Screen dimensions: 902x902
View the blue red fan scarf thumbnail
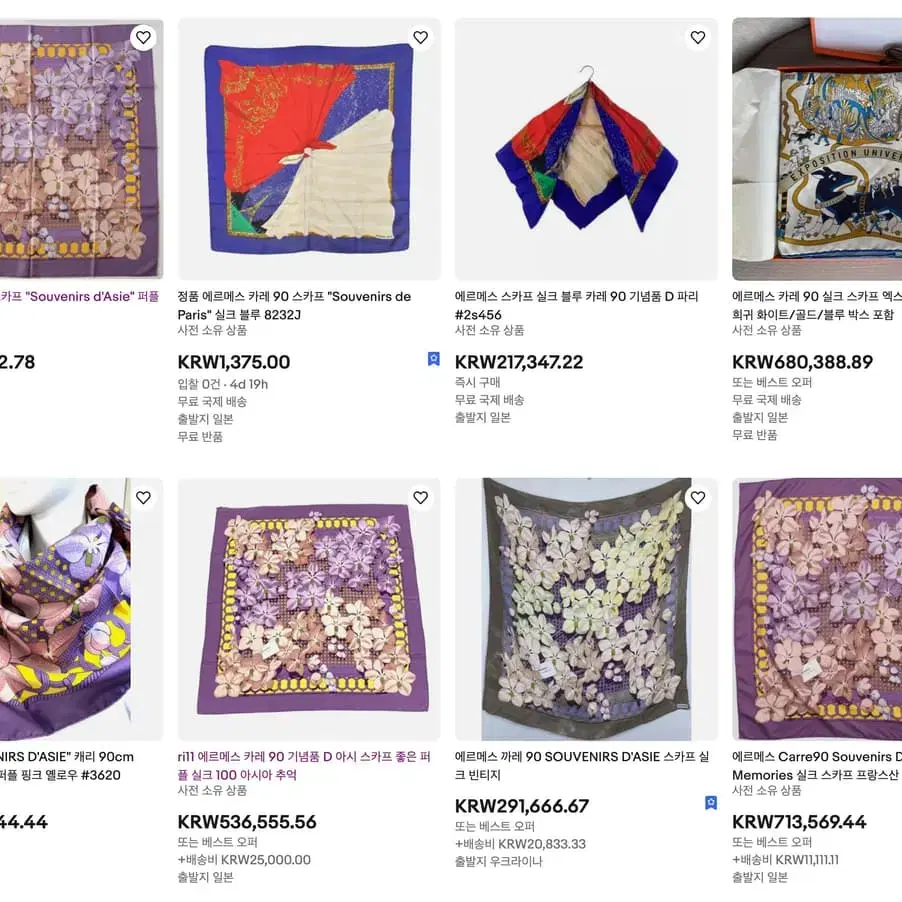(309, 149)
